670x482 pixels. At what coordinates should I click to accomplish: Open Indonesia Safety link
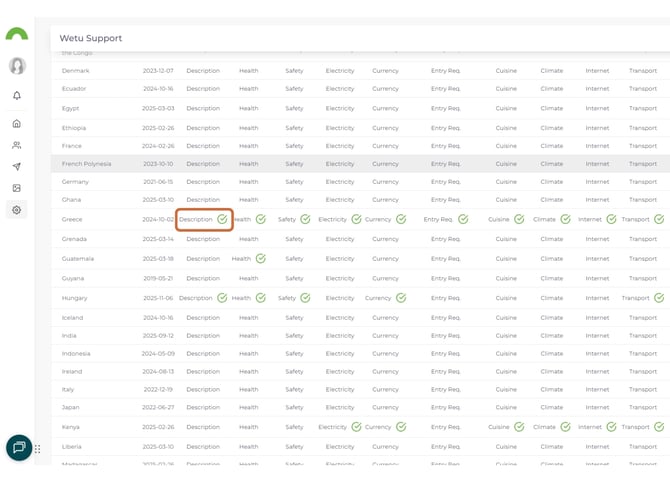pyautogui.click(x=294, y=353)
